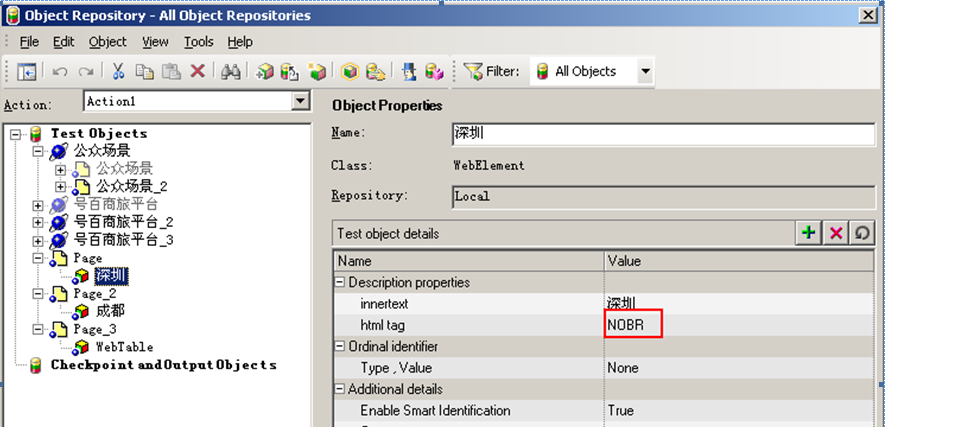Click the Repository field showing Local

point(663,197)
